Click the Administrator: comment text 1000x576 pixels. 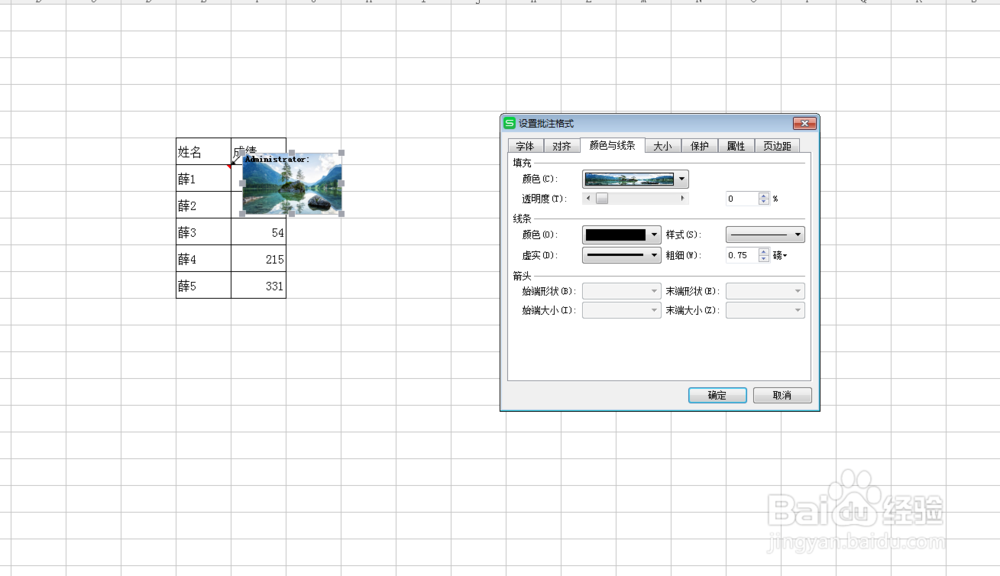[277, 159]
